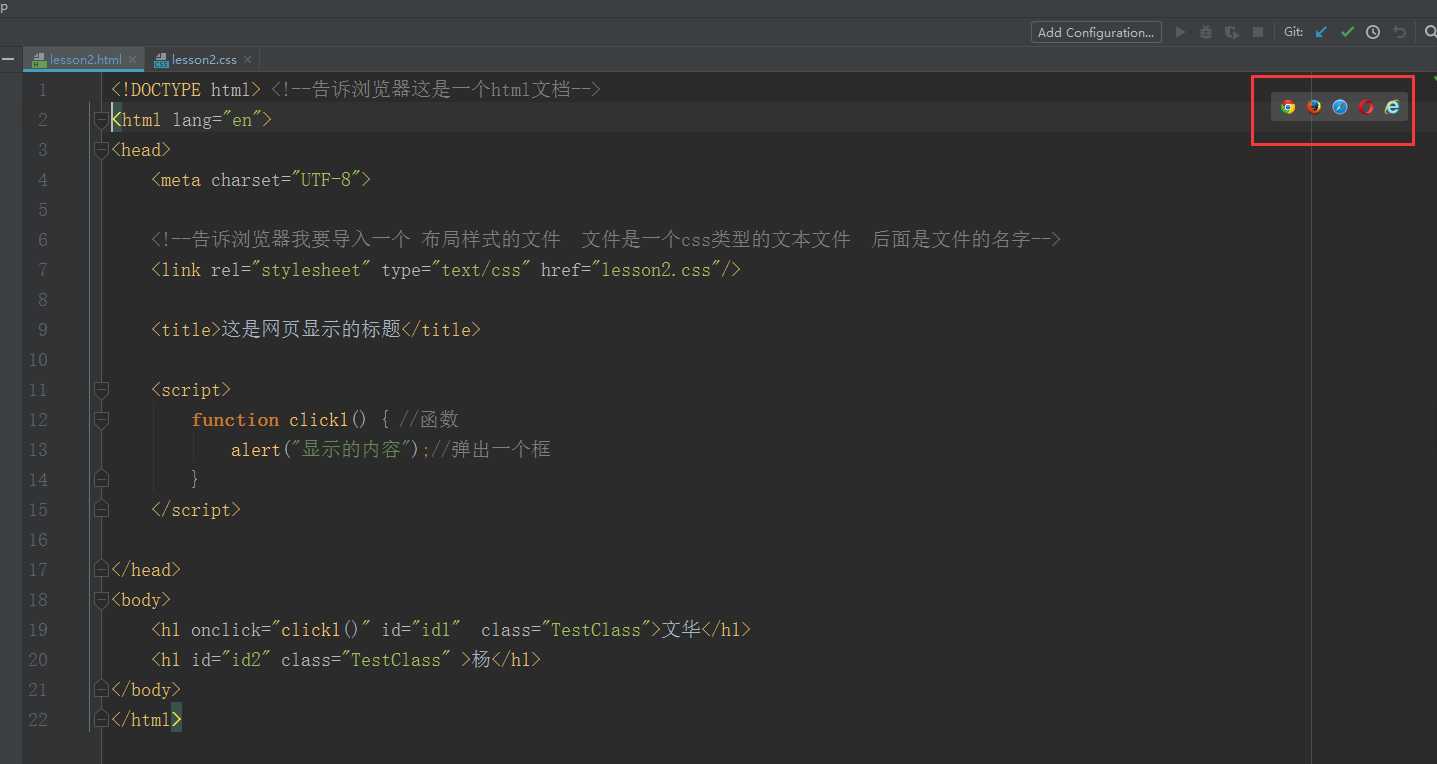Click the heading text 文华
1437x764 pixels.
681,630
